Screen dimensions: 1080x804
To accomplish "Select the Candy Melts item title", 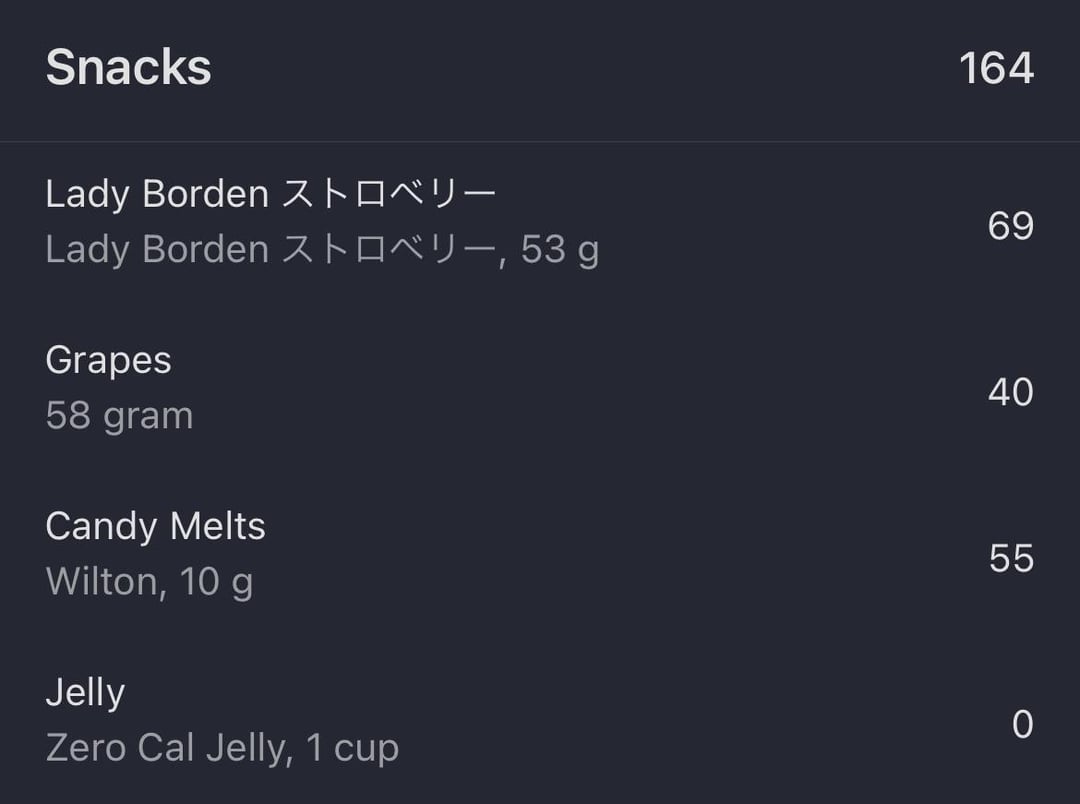I will tap(156, 526).
